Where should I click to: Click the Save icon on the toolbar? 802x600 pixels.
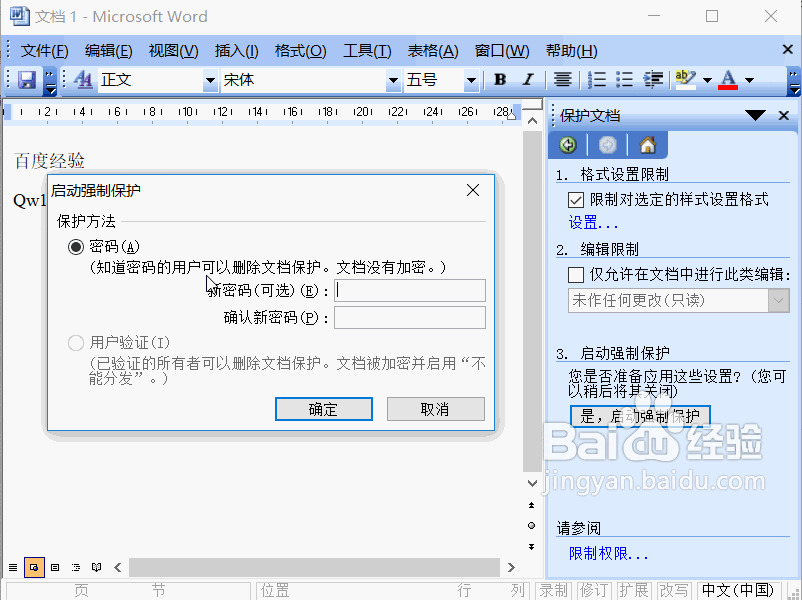tap(25, 80)
